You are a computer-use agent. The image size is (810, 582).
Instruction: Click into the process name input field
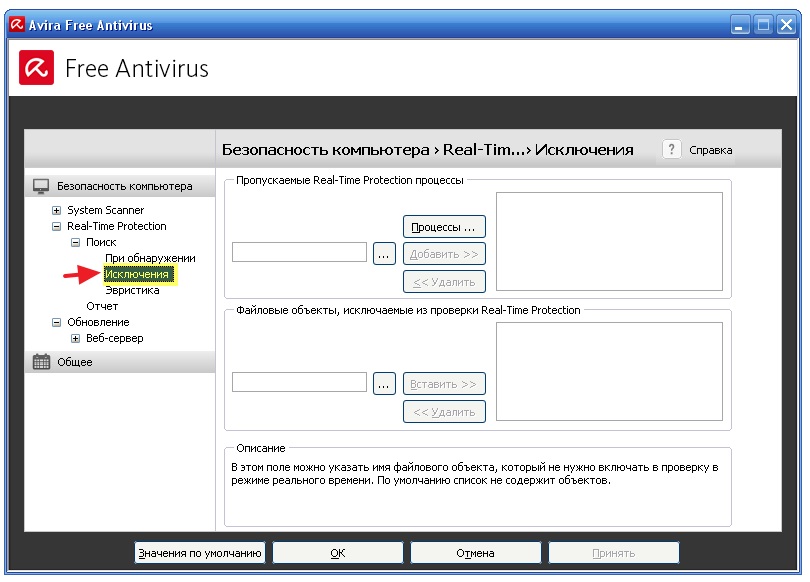[x=300, y=252]
